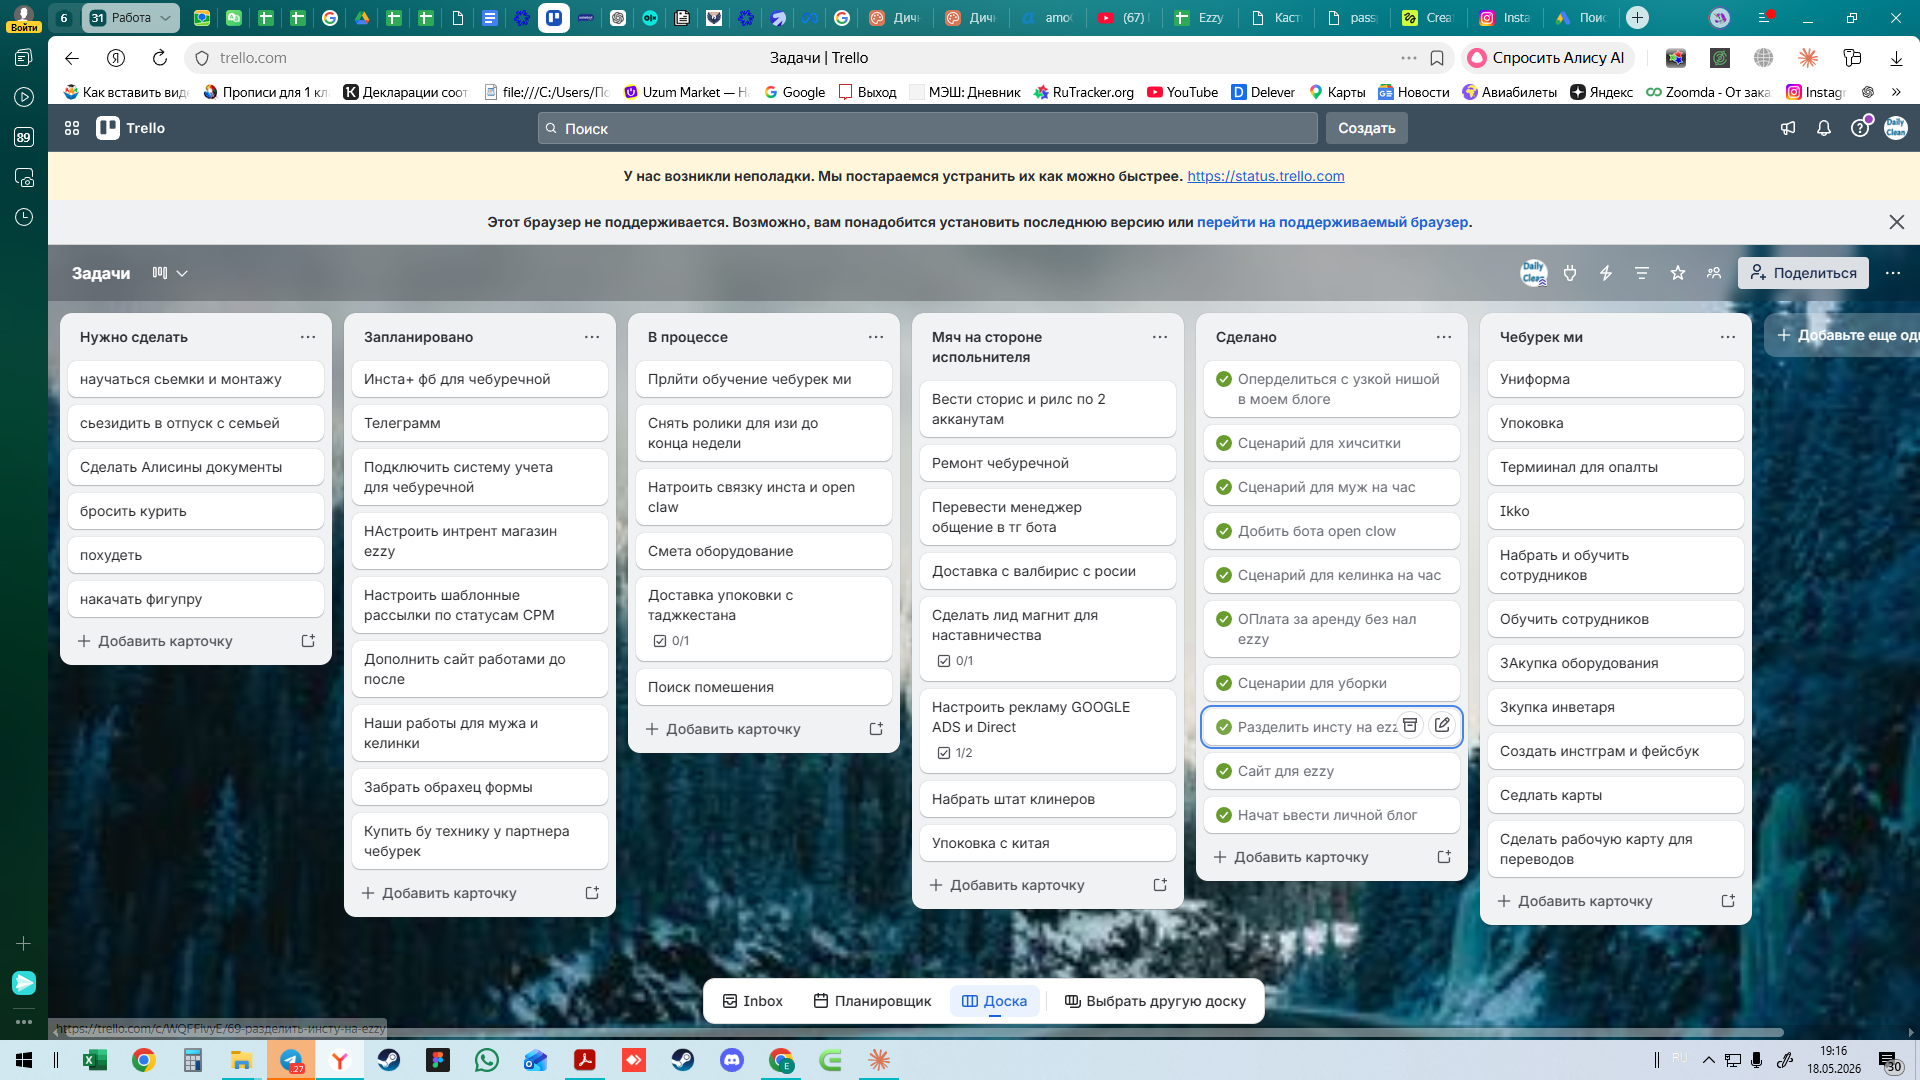Screen dimensions: 1920x1080
Task: Uncheck Сценарий для муж на час mark
Action: (x=1224, y=487)
